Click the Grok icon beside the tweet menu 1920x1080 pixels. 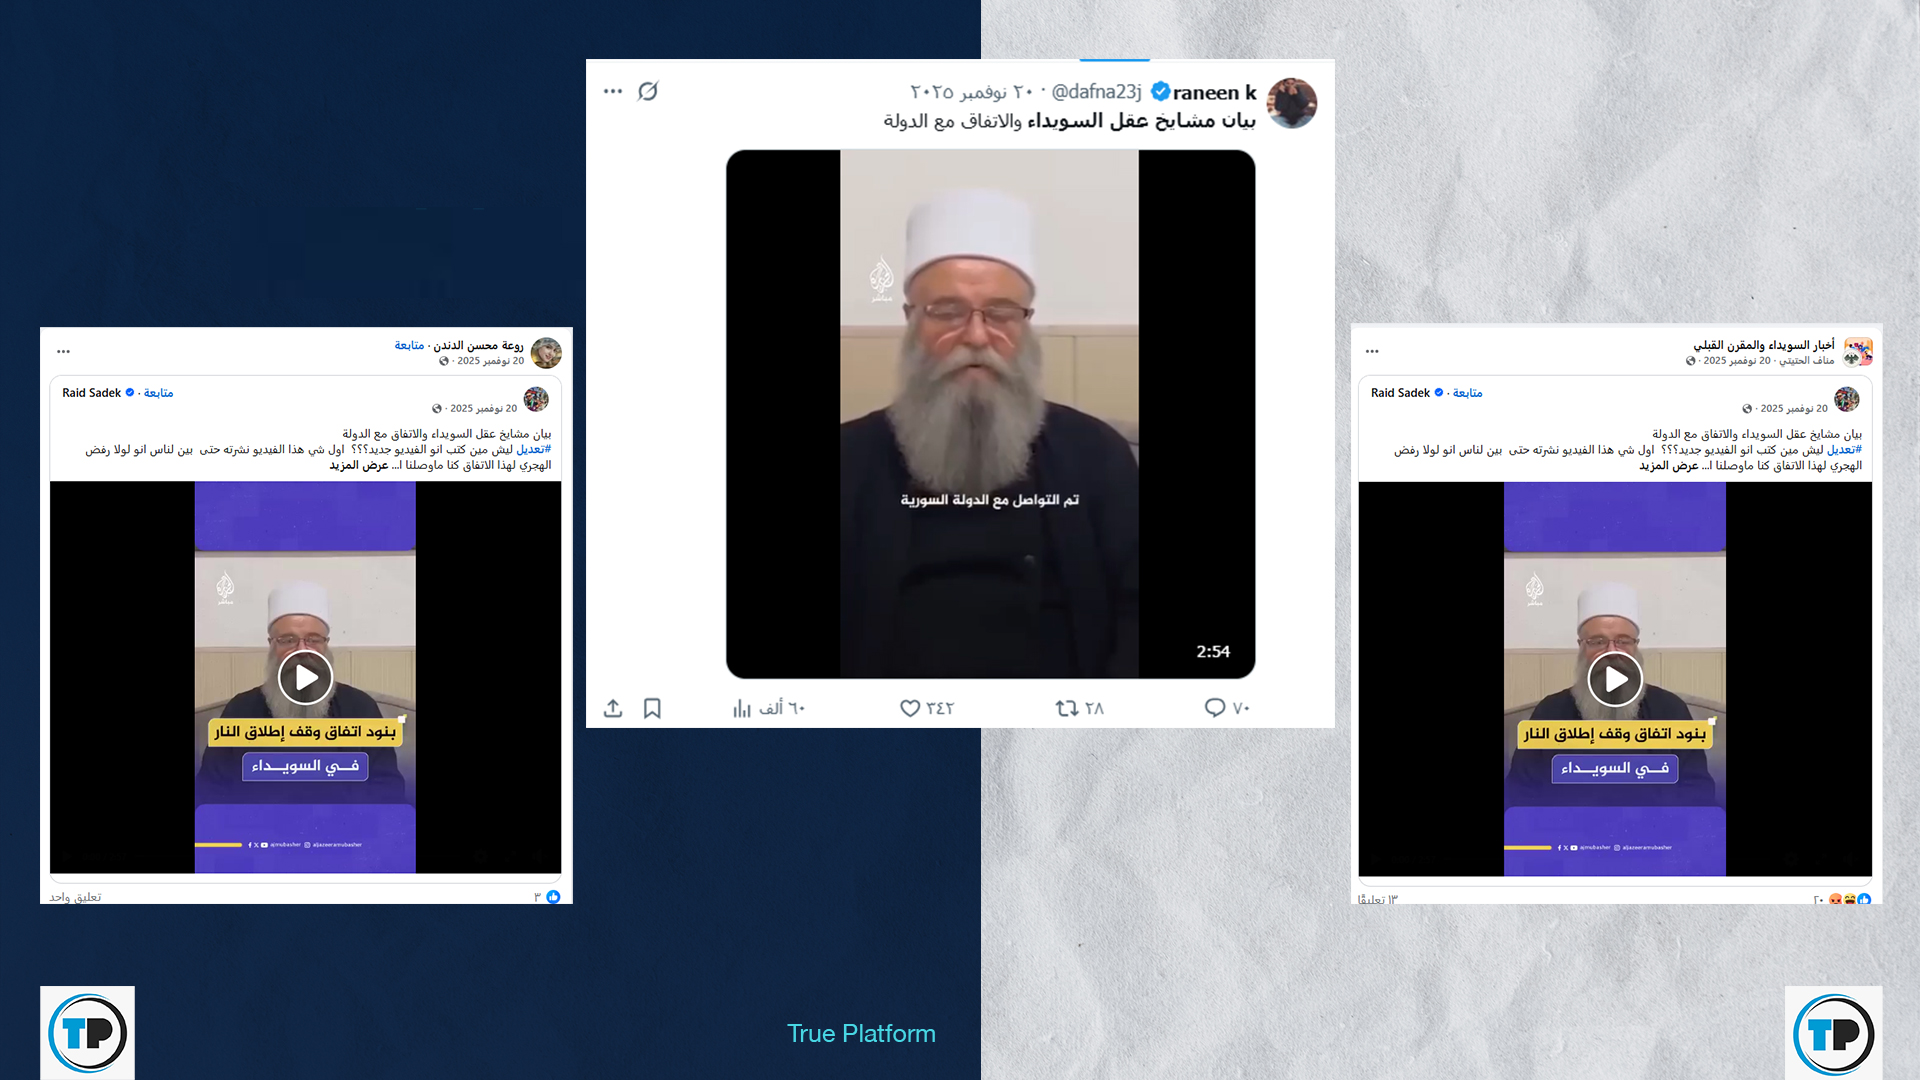click(648, 91)
